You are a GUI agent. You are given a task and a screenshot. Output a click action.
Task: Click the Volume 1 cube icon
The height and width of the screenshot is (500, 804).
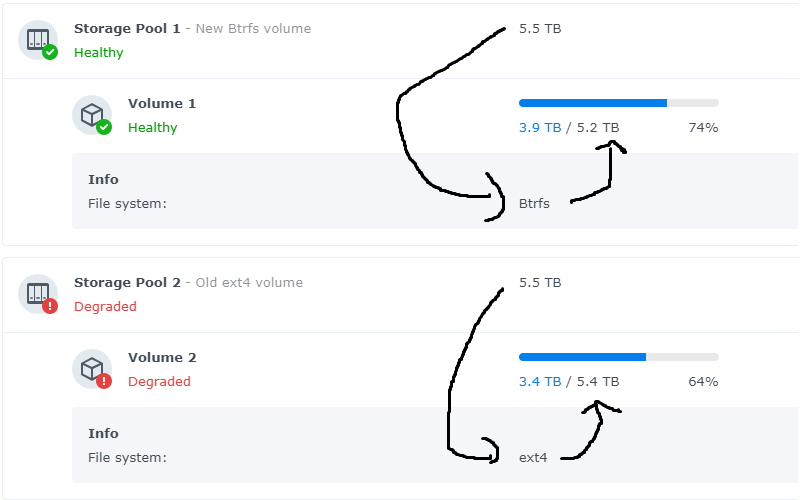tap(92, 115)
